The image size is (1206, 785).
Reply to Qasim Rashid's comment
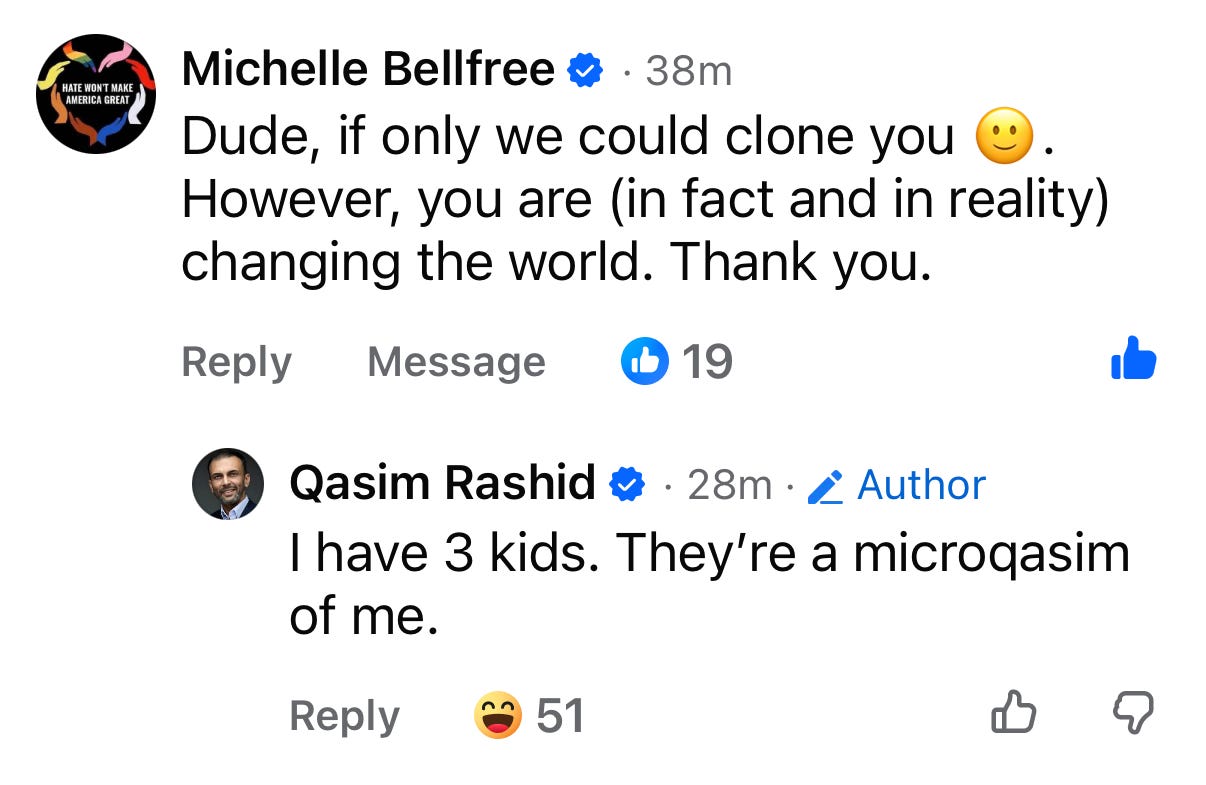coord(344,716)
